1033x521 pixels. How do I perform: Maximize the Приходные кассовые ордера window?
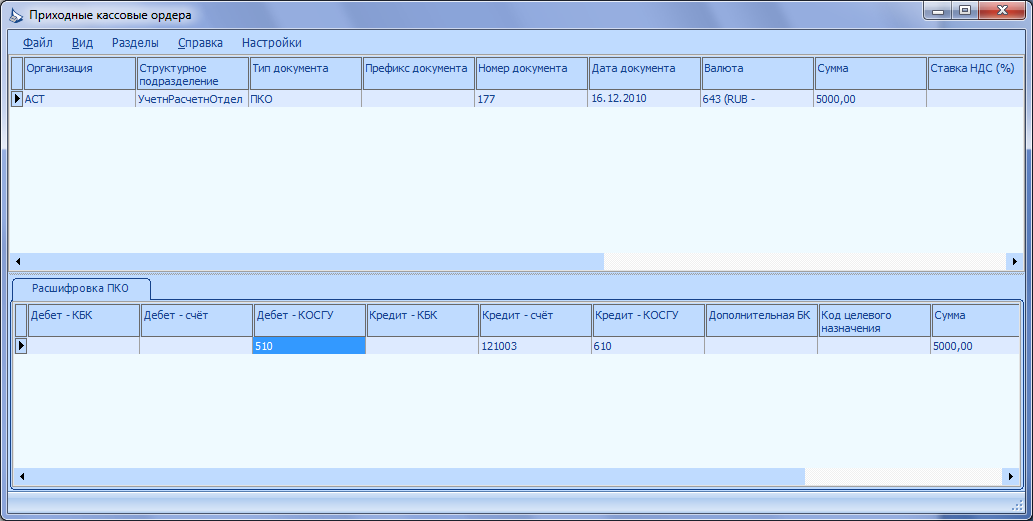pyautogui.click(x=964, y=11)
